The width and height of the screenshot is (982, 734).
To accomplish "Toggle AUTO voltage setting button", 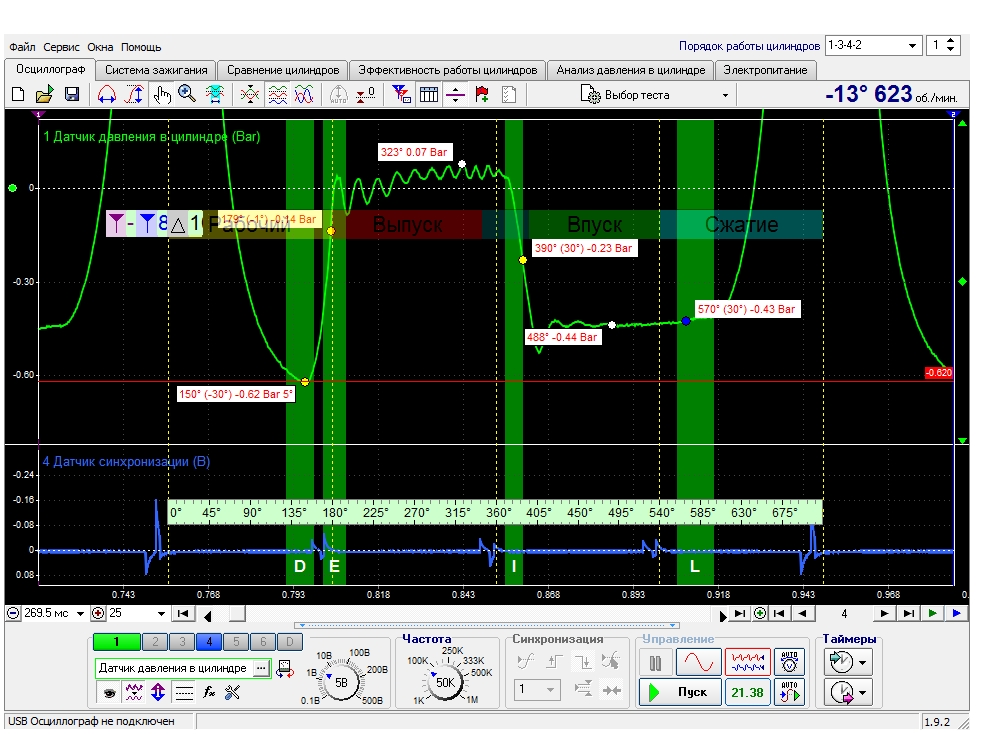I will 789,662.
